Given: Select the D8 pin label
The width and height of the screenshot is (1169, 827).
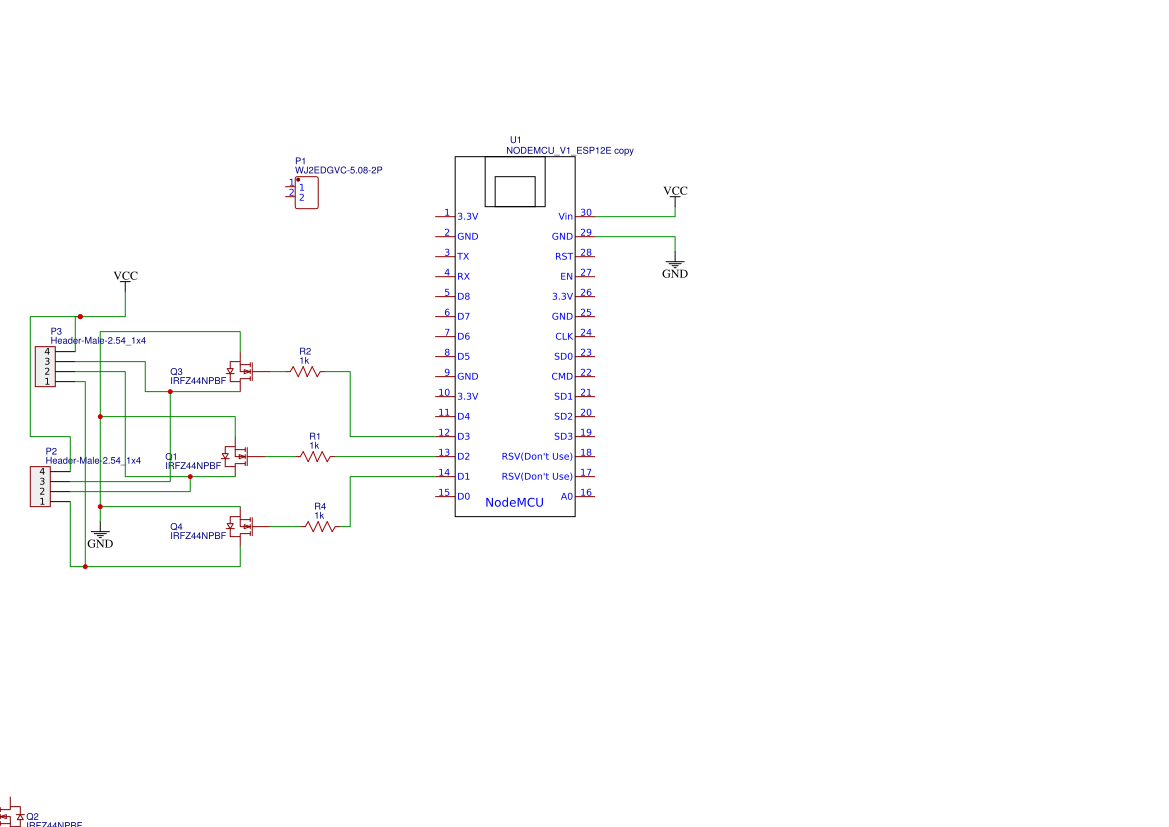Looking at the screenshot, I should click(464, 297).
